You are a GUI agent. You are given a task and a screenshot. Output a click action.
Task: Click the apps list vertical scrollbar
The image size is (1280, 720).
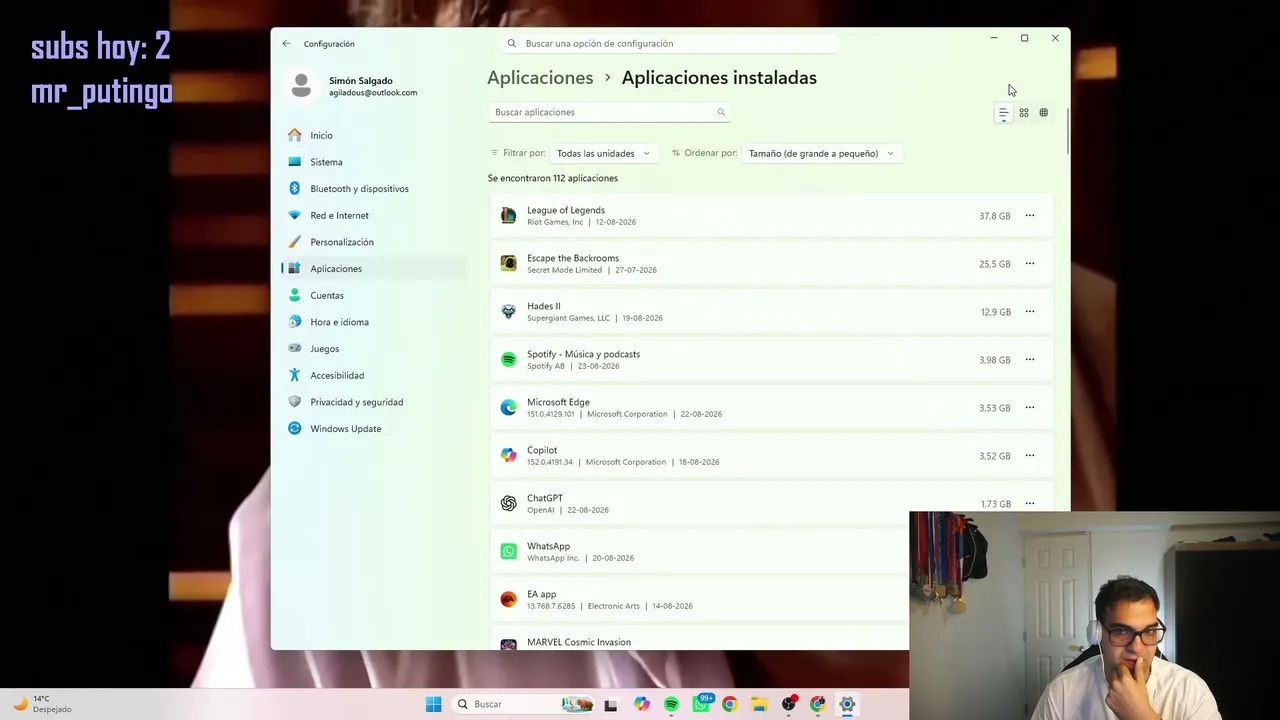(1067, 132)
